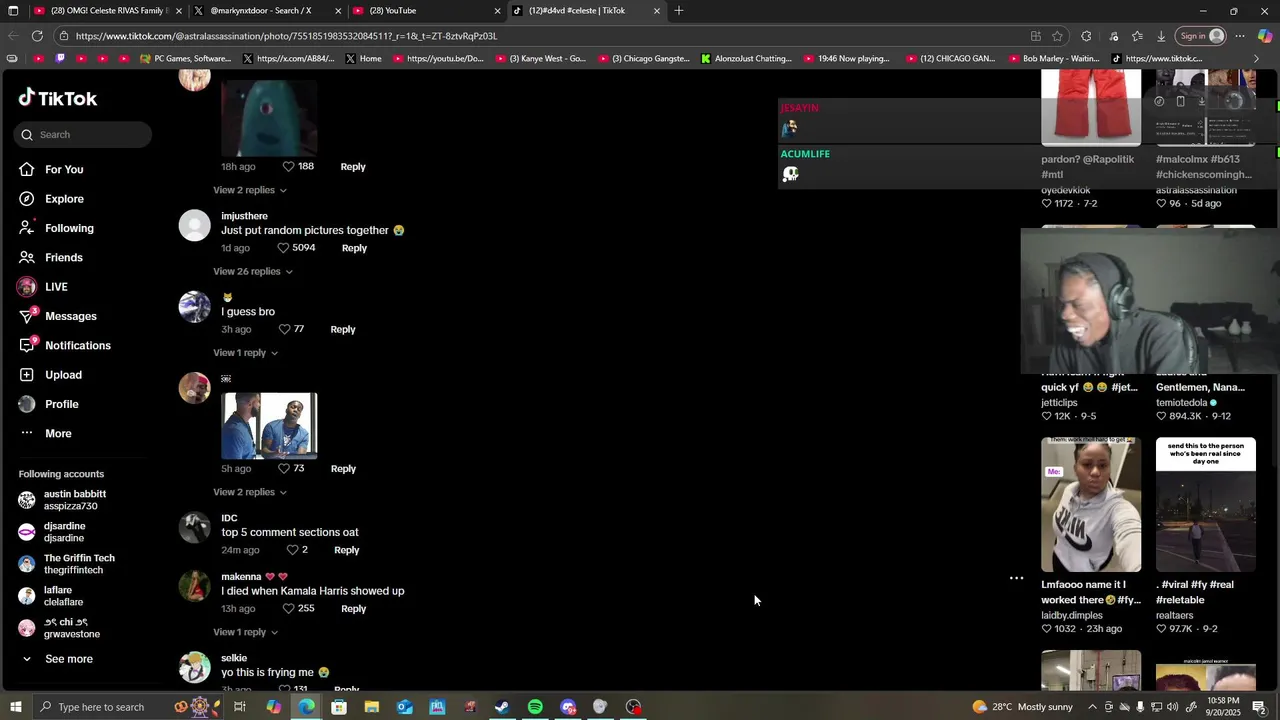Open the Explore page

[64, 199]
